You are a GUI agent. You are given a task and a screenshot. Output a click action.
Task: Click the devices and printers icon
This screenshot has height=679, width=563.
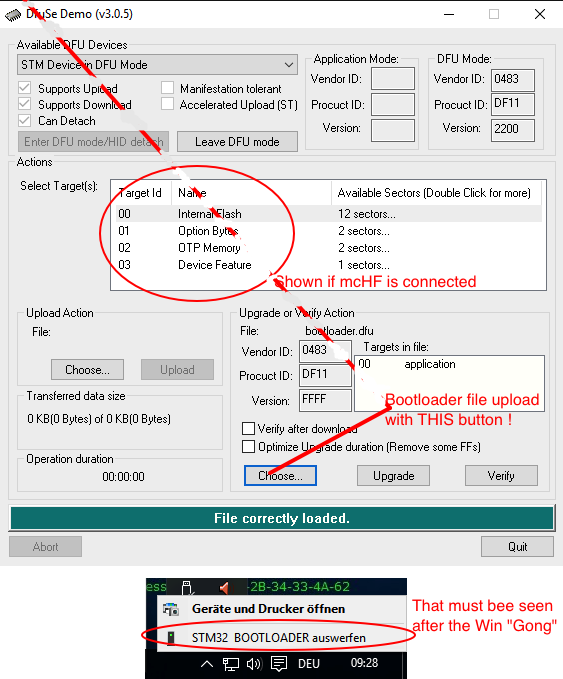[171, 609]
